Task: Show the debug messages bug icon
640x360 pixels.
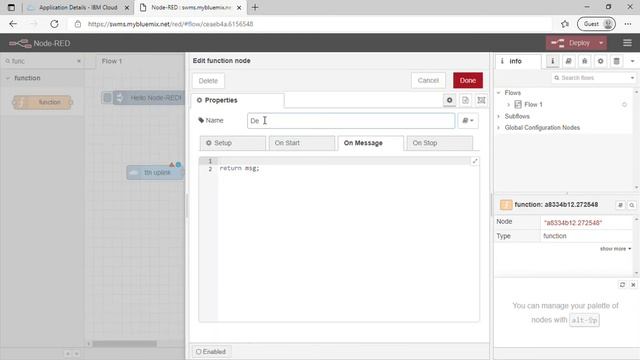Action: (x=584, y=61)
